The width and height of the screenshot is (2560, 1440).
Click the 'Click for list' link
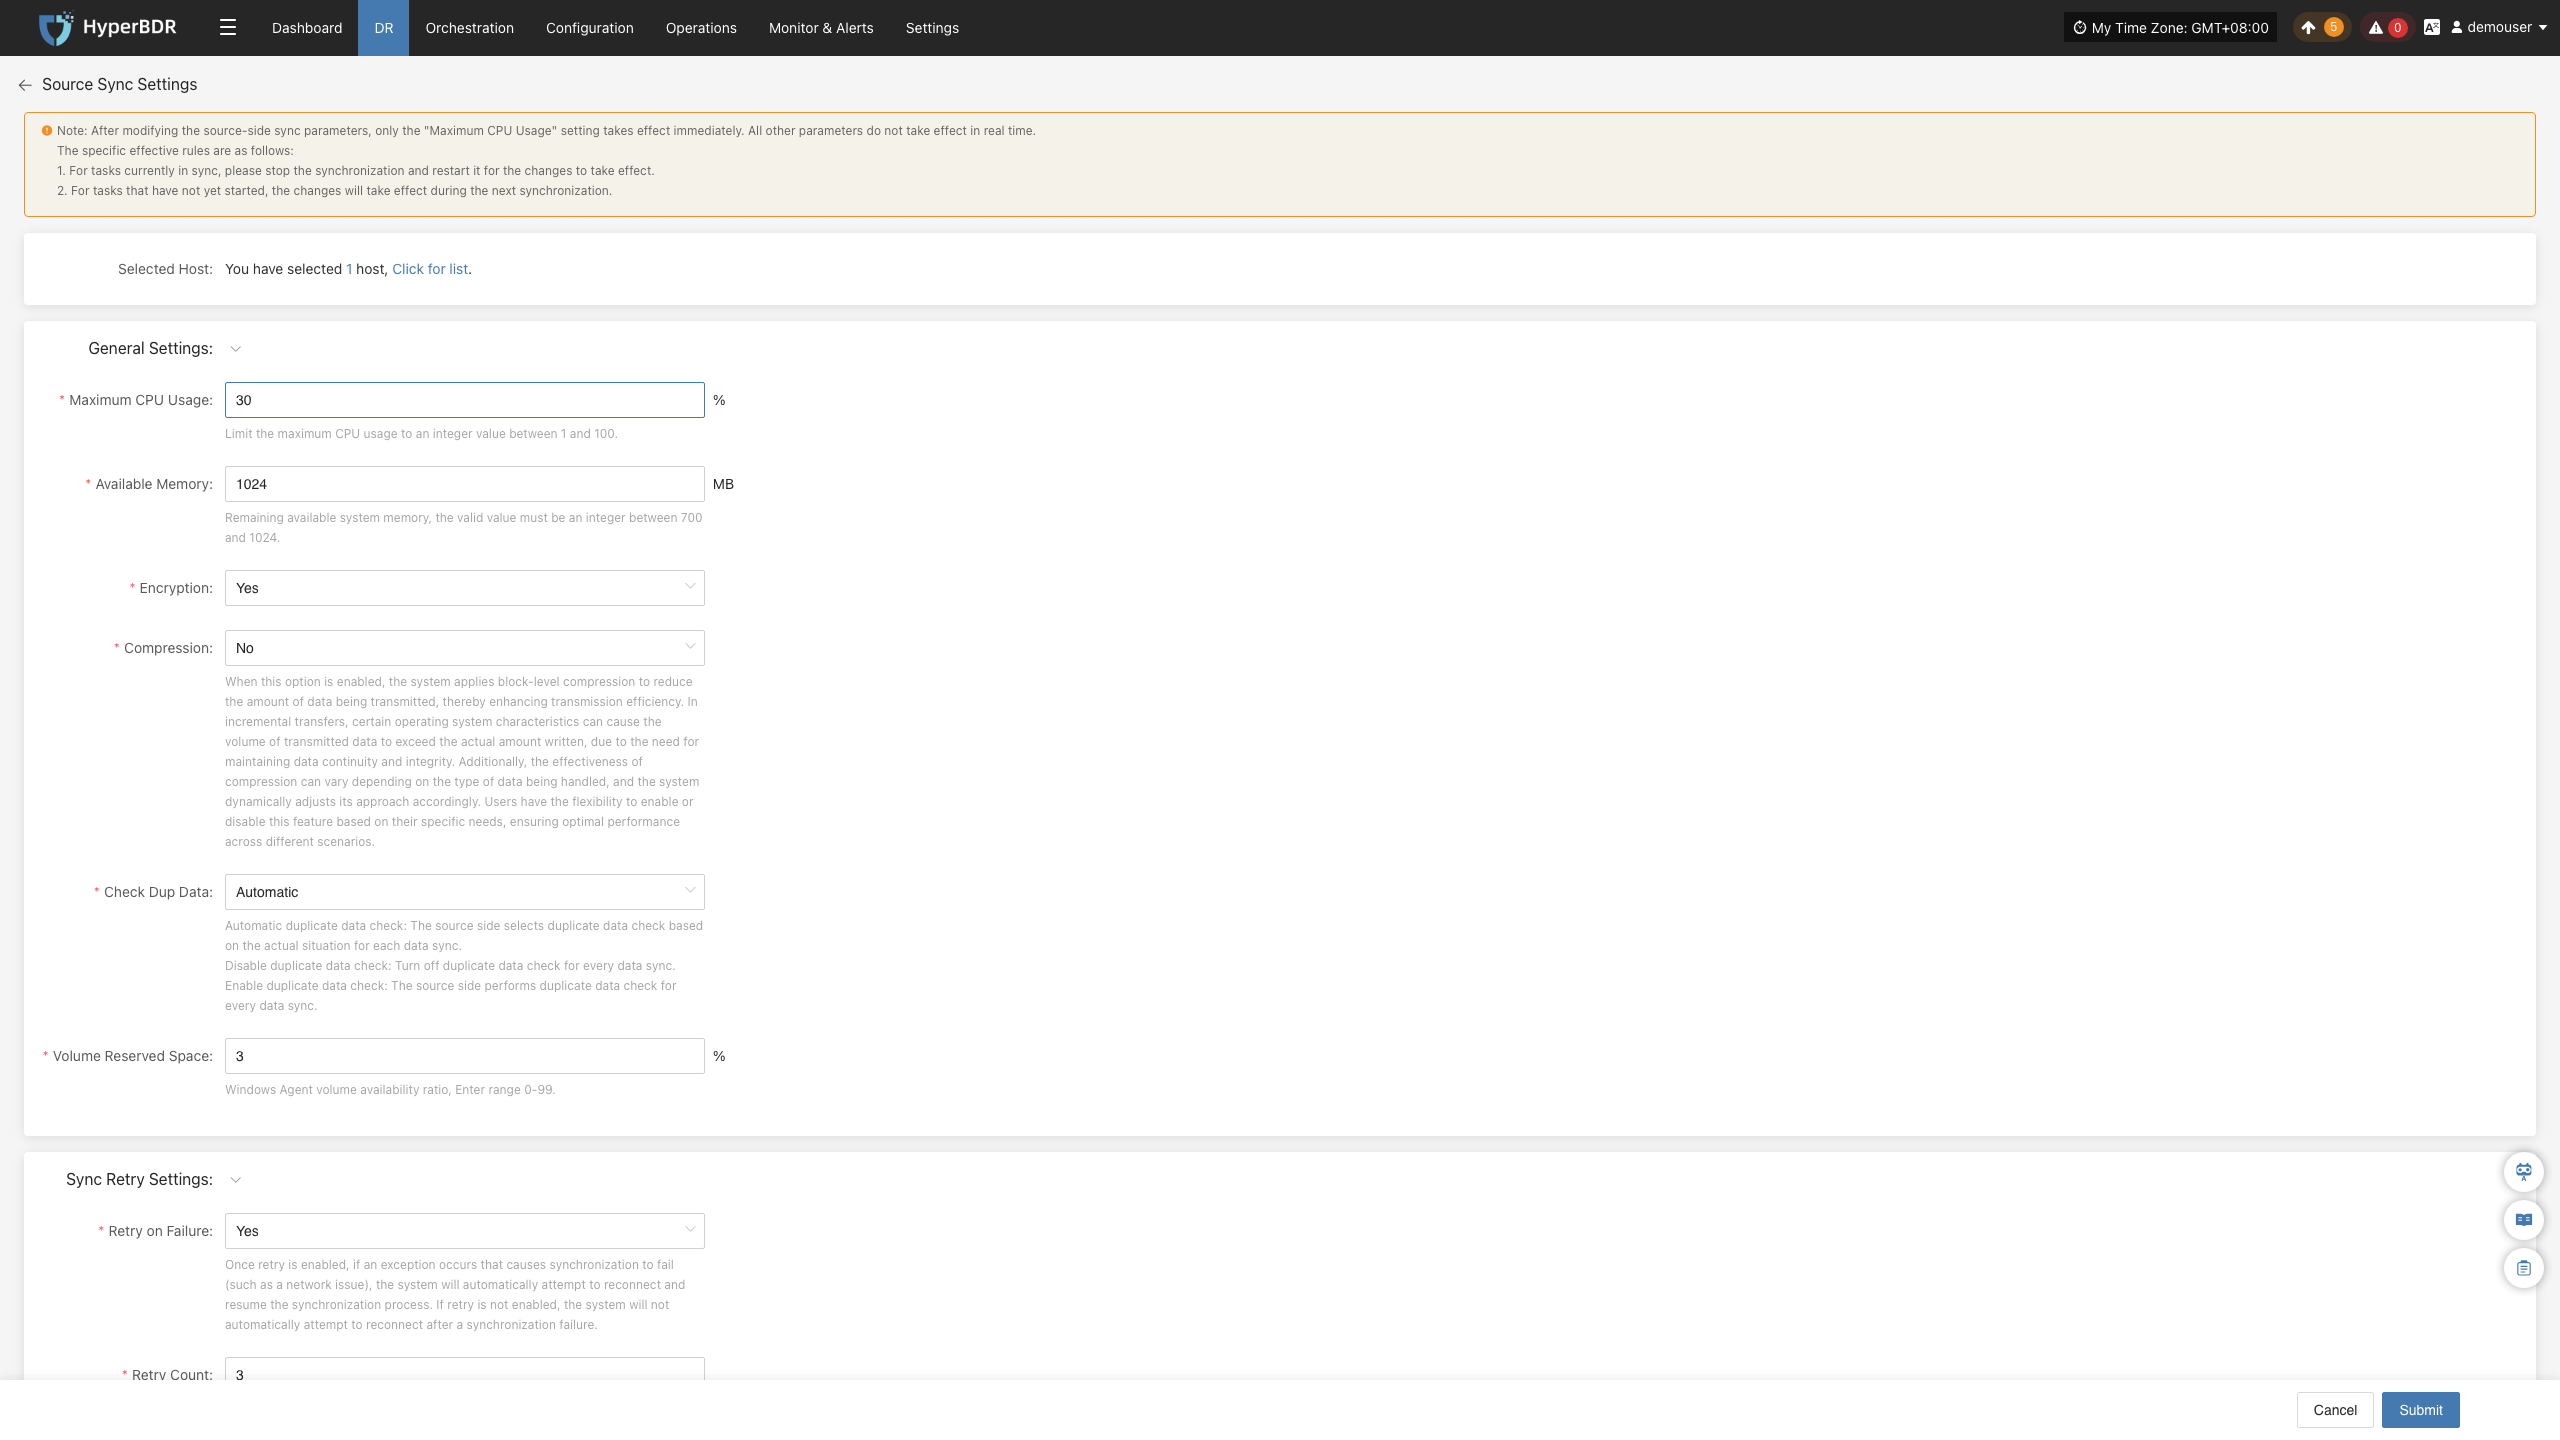coord(430,269)
